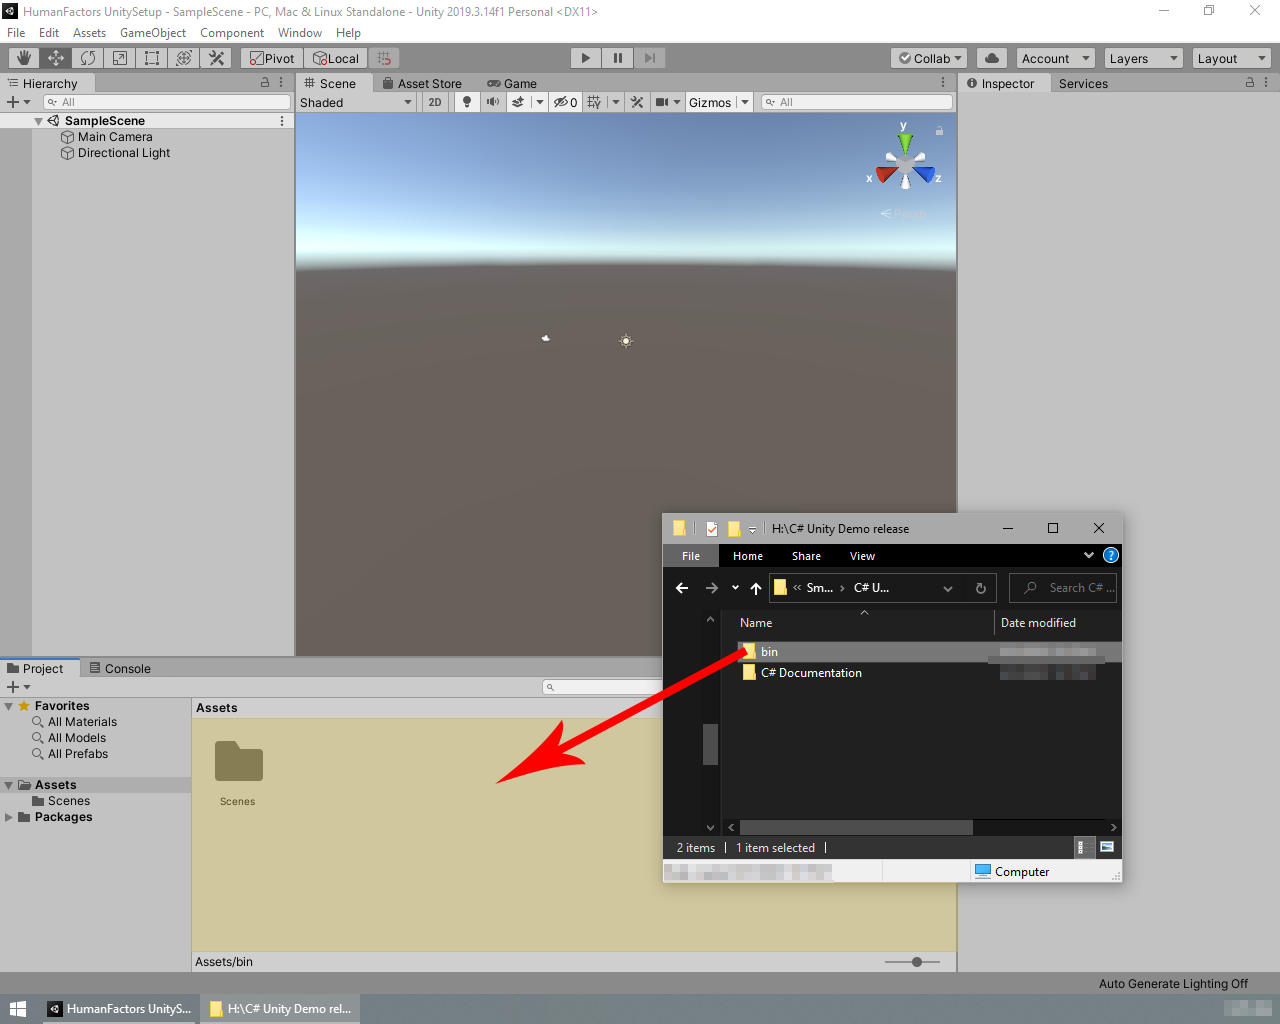The image size is (1280, 1024).
Task: Open the Window menu in Unity
Action: coord(300,33)
